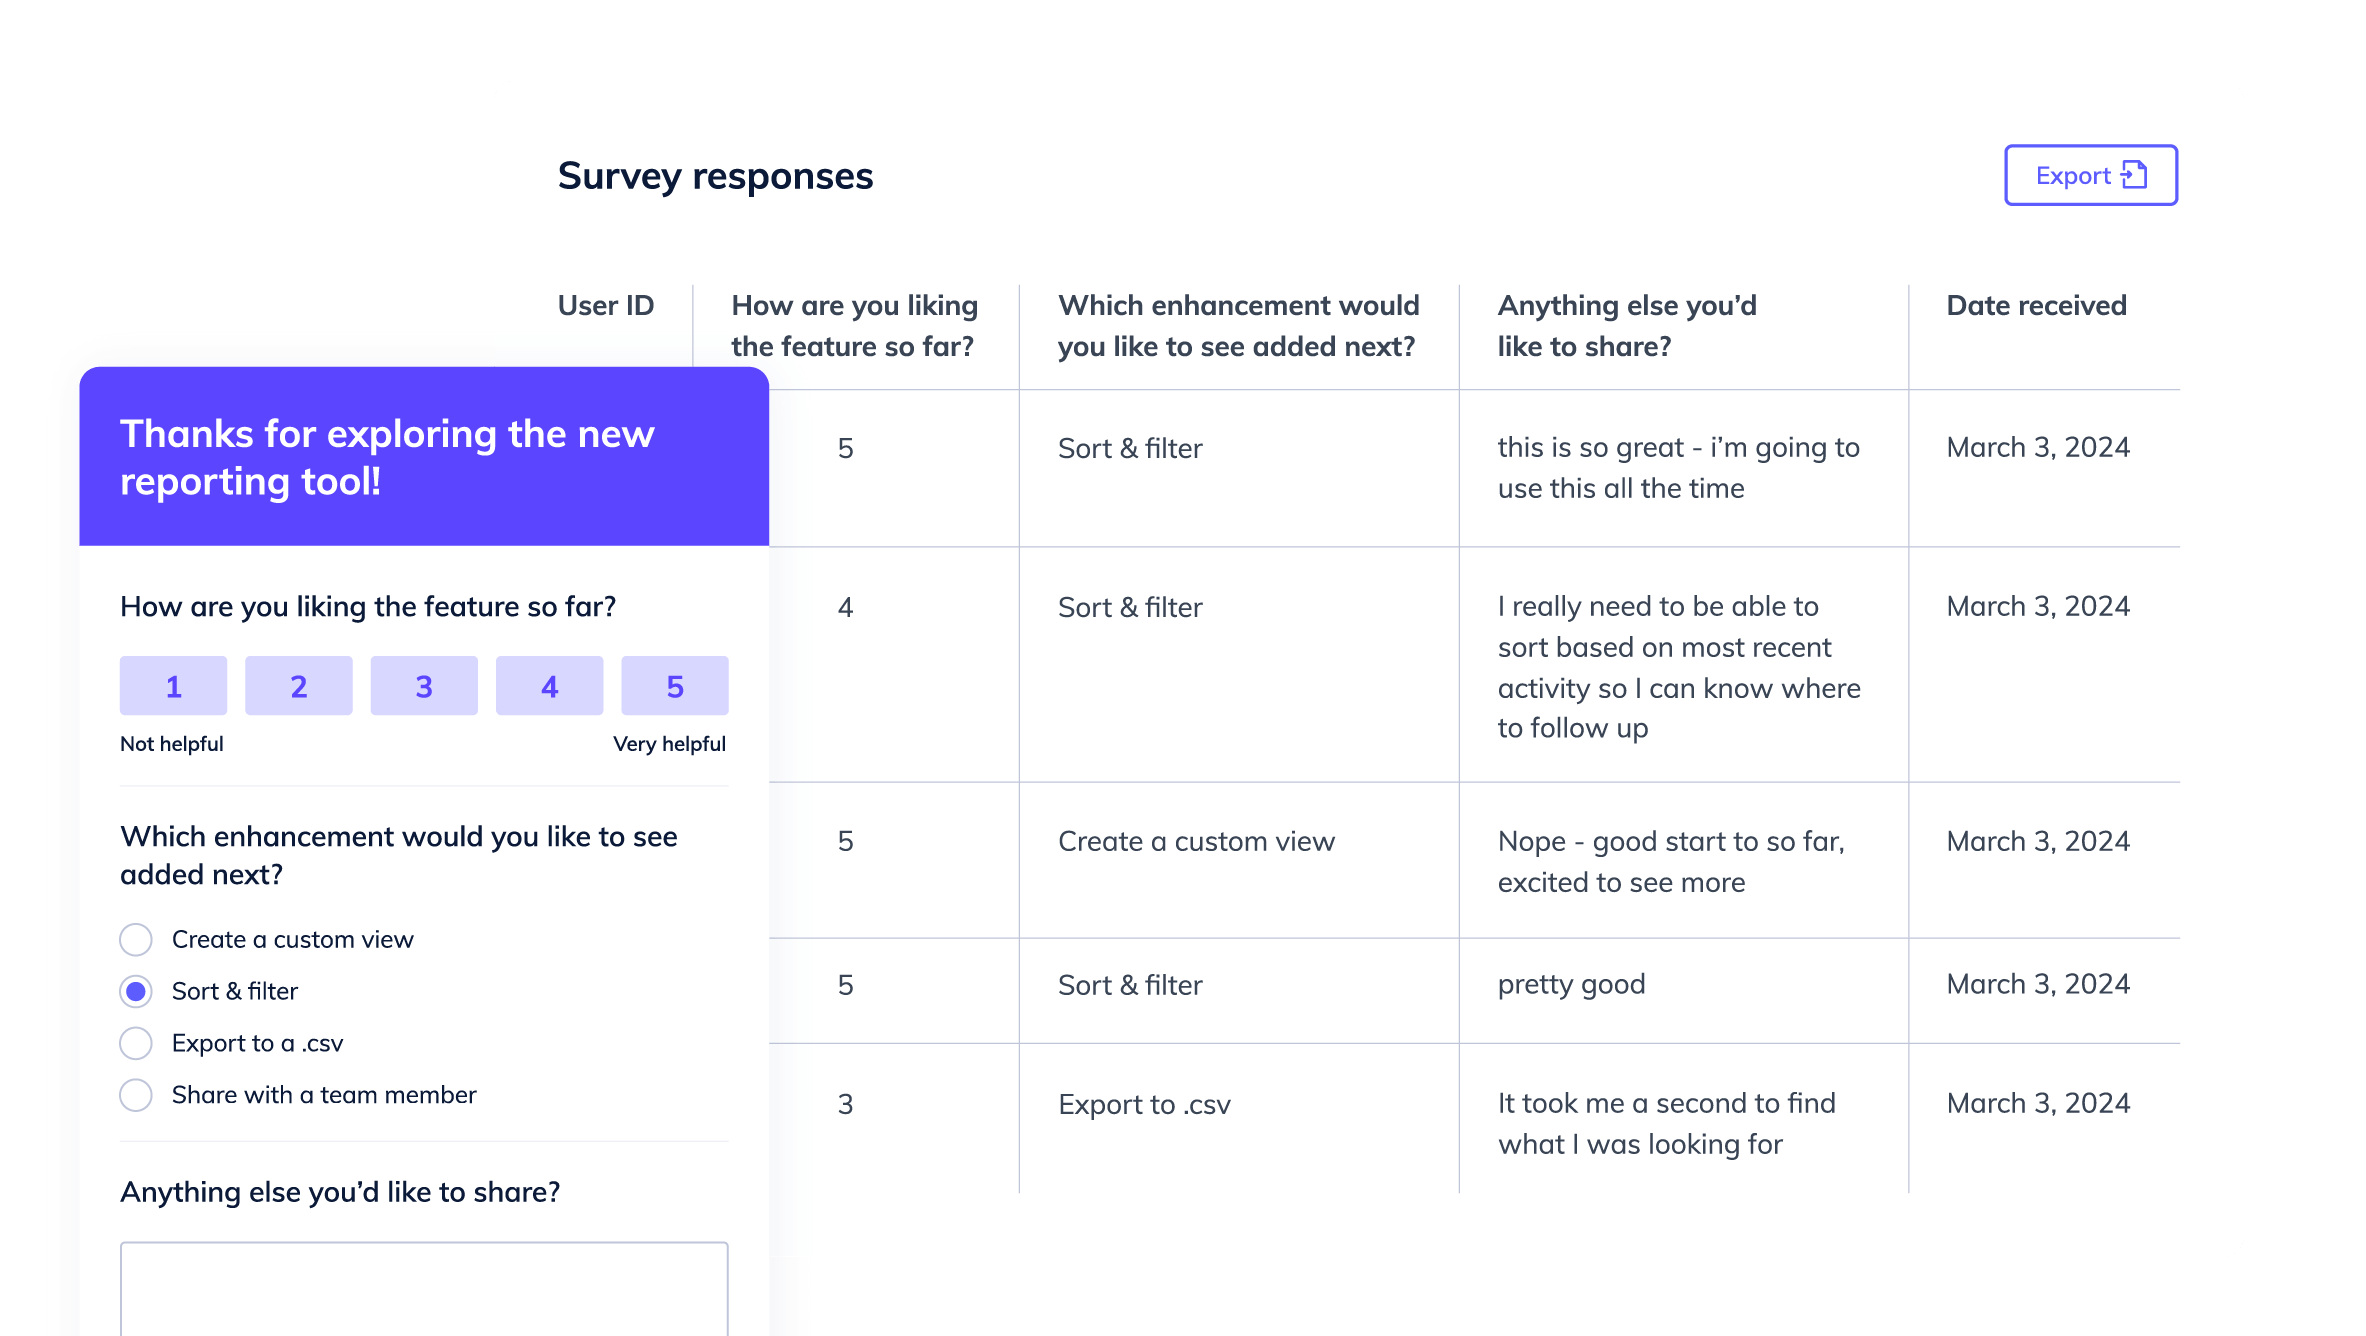Click the Export button
This screenshot has height=1336, width=2366.
point(2091,175)
